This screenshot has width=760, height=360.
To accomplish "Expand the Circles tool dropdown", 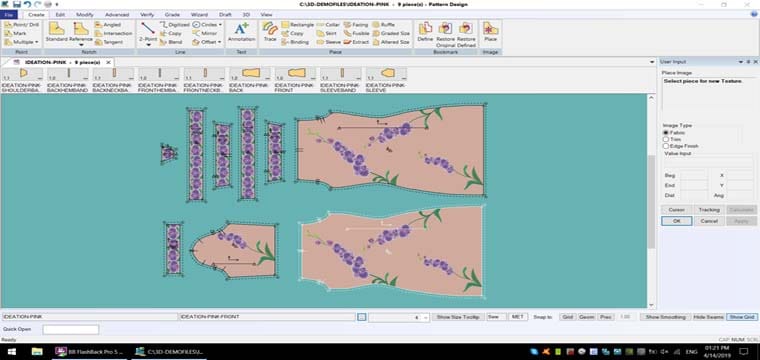I will [x=221, y=25].
